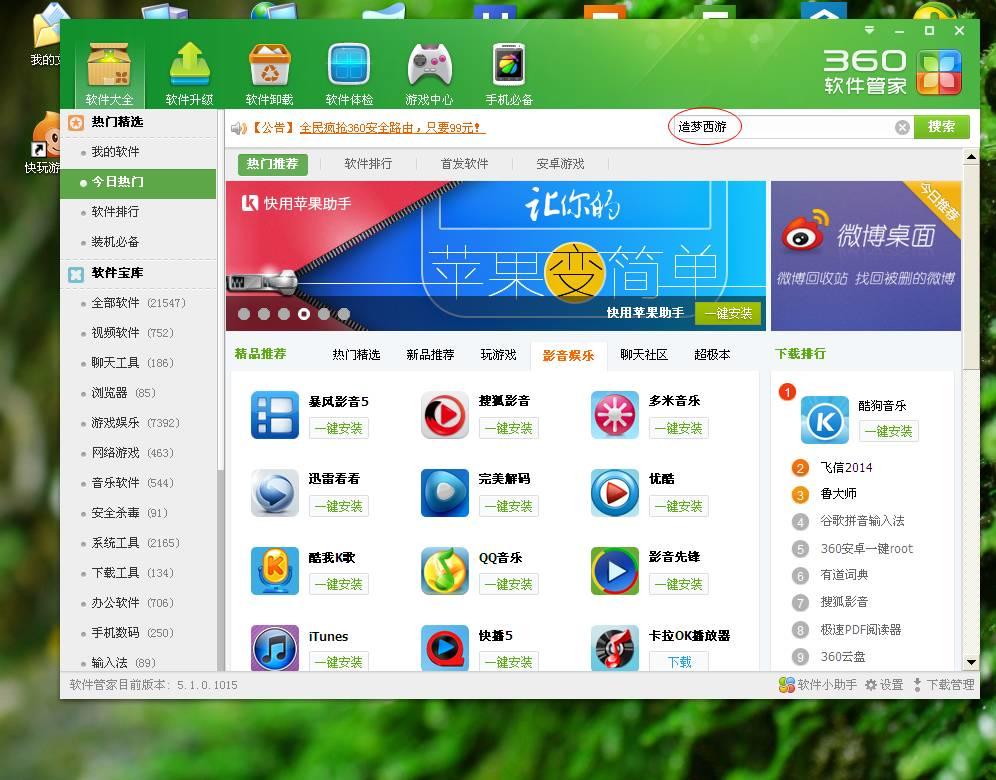
Task: Install QQ音乐 with 一键安装
Action: click(x=509, y=584)
